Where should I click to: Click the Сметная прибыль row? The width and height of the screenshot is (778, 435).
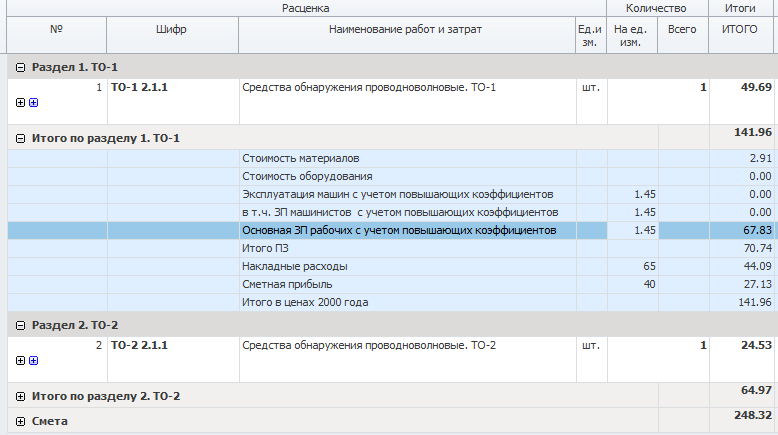coord(390,284)
